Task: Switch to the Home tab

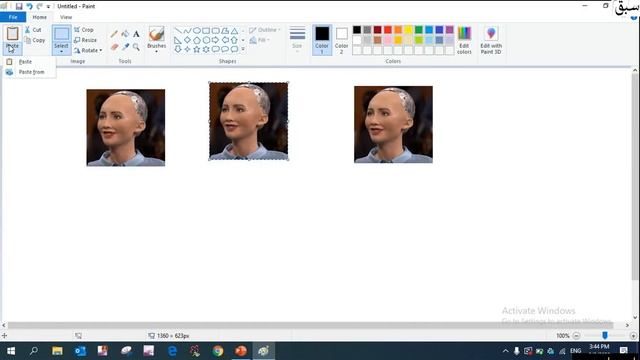Action: pyautogui.click(x=40, y=17)
